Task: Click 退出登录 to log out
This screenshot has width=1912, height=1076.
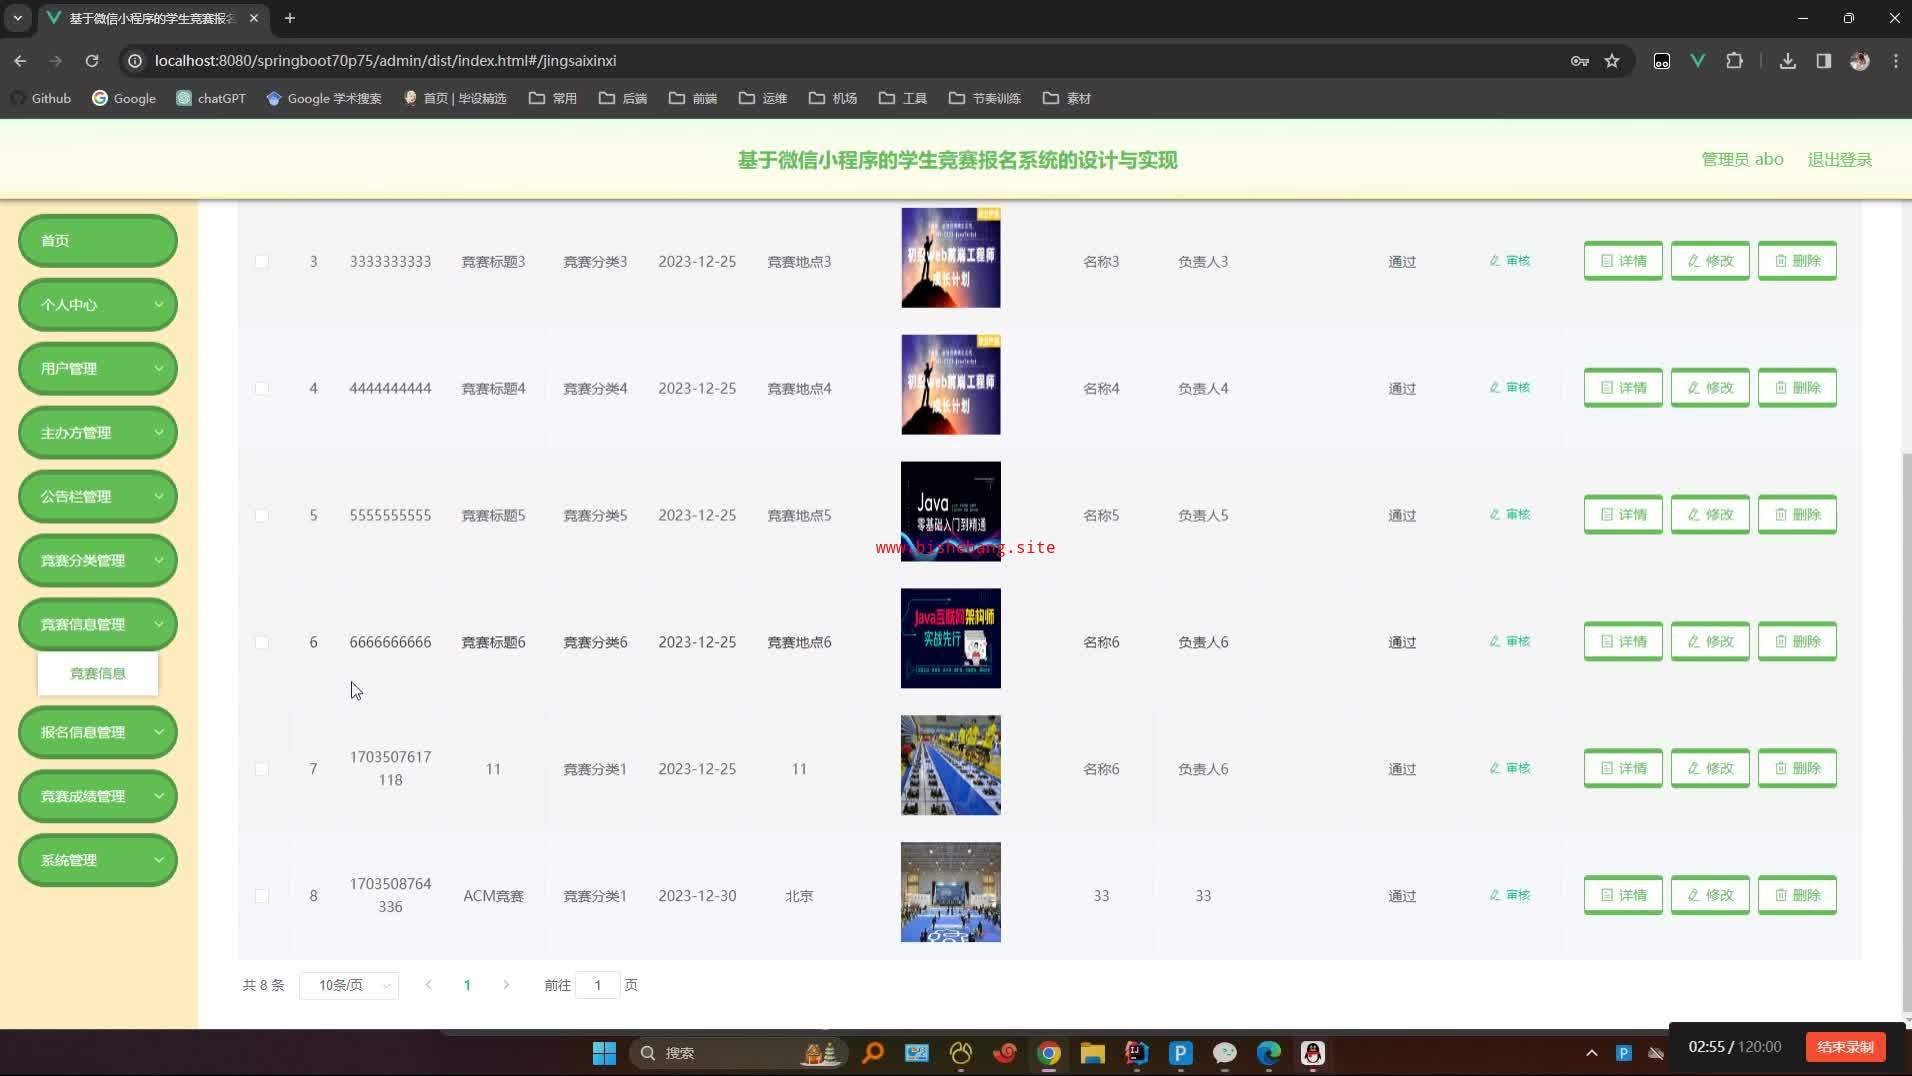Action: pyautogui.click(x=1839, y=160)
